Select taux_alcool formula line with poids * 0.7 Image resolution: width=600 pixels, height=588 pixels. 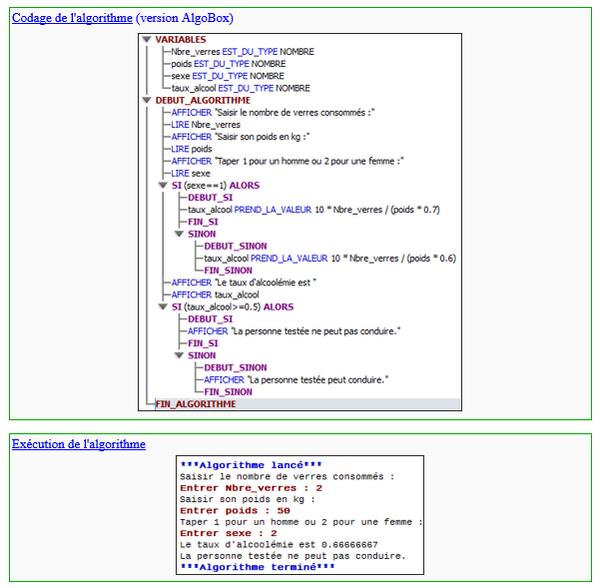[314, 210]
